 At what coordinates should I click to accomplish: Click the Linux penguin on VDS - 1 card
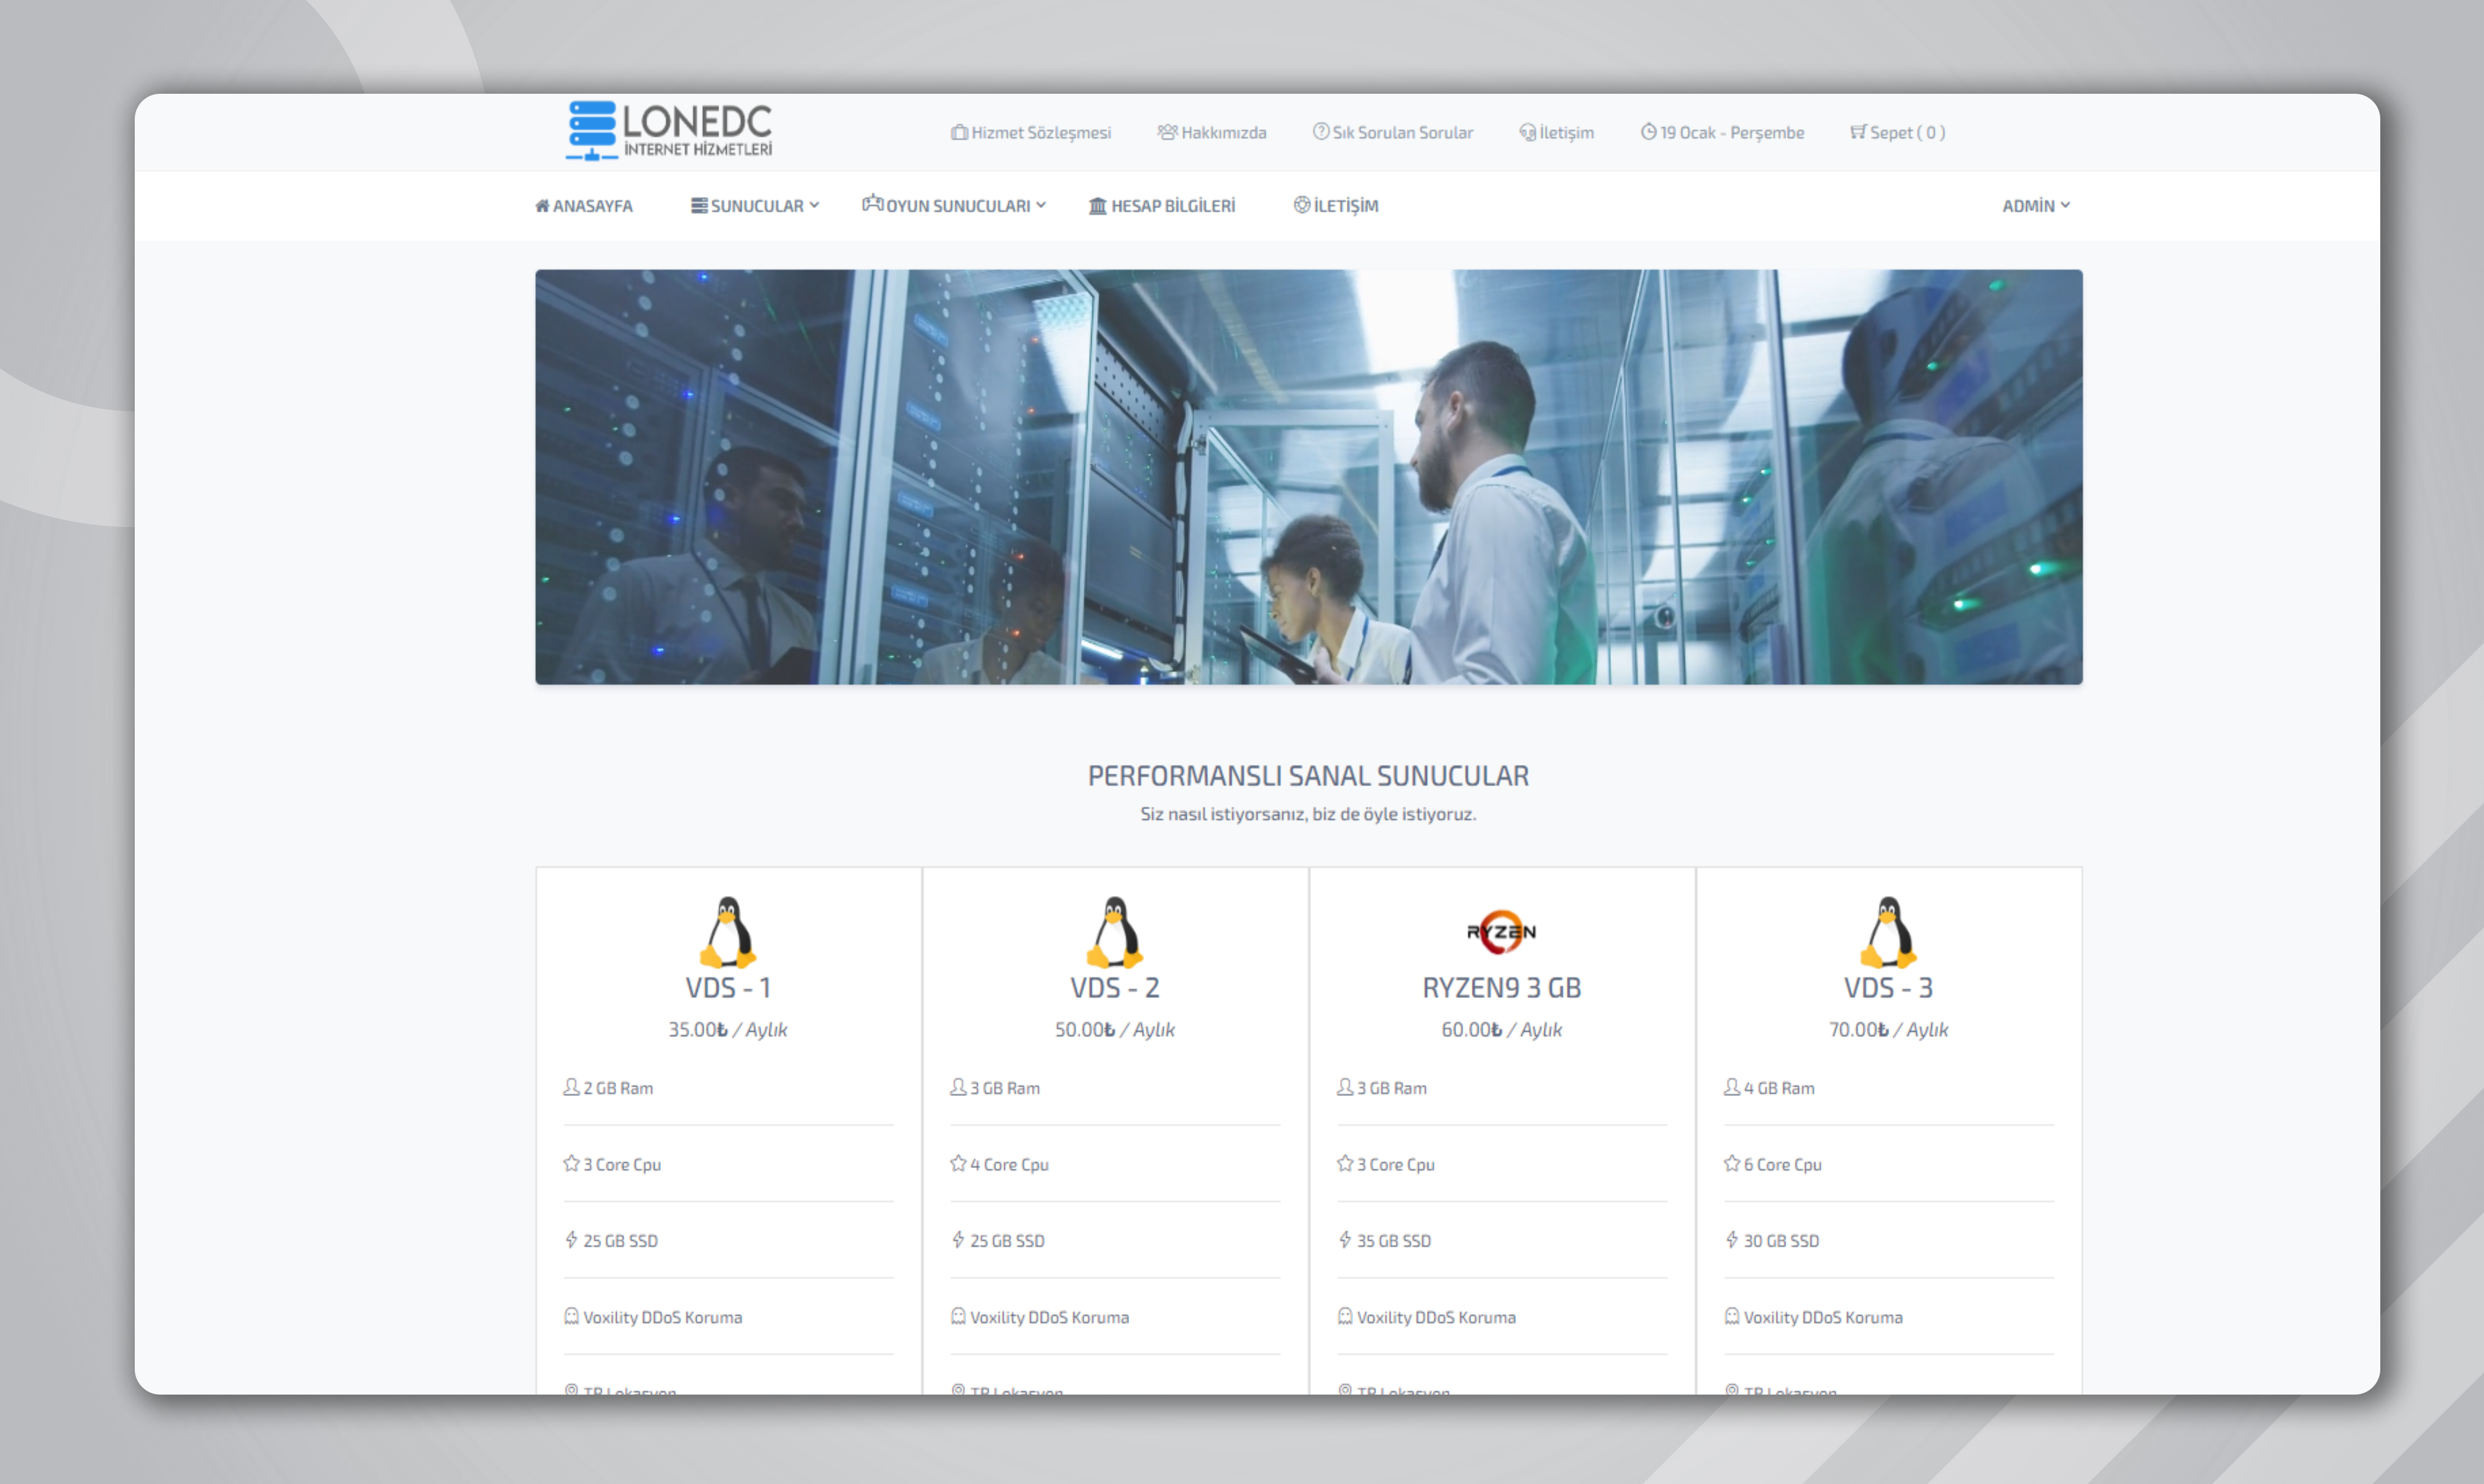click(728, 932)
